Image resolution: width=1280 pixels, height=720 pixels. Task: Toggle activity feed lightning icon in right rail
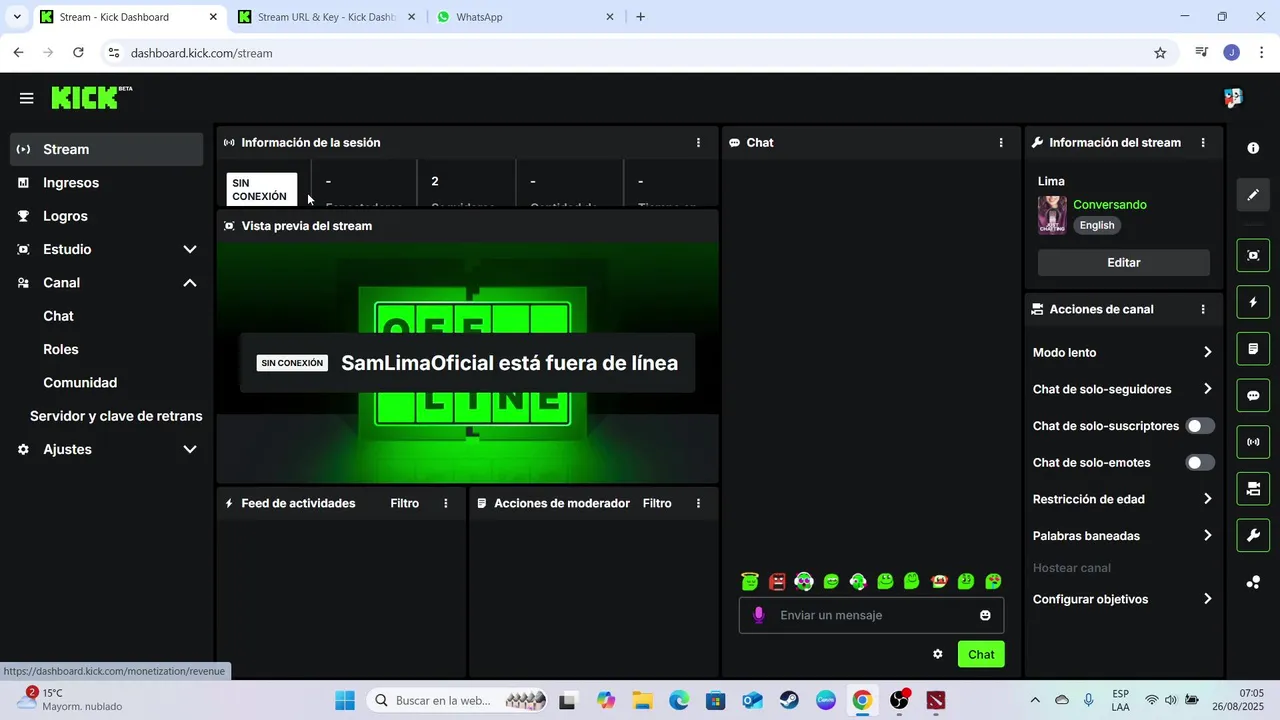(x=1253, y=302)
